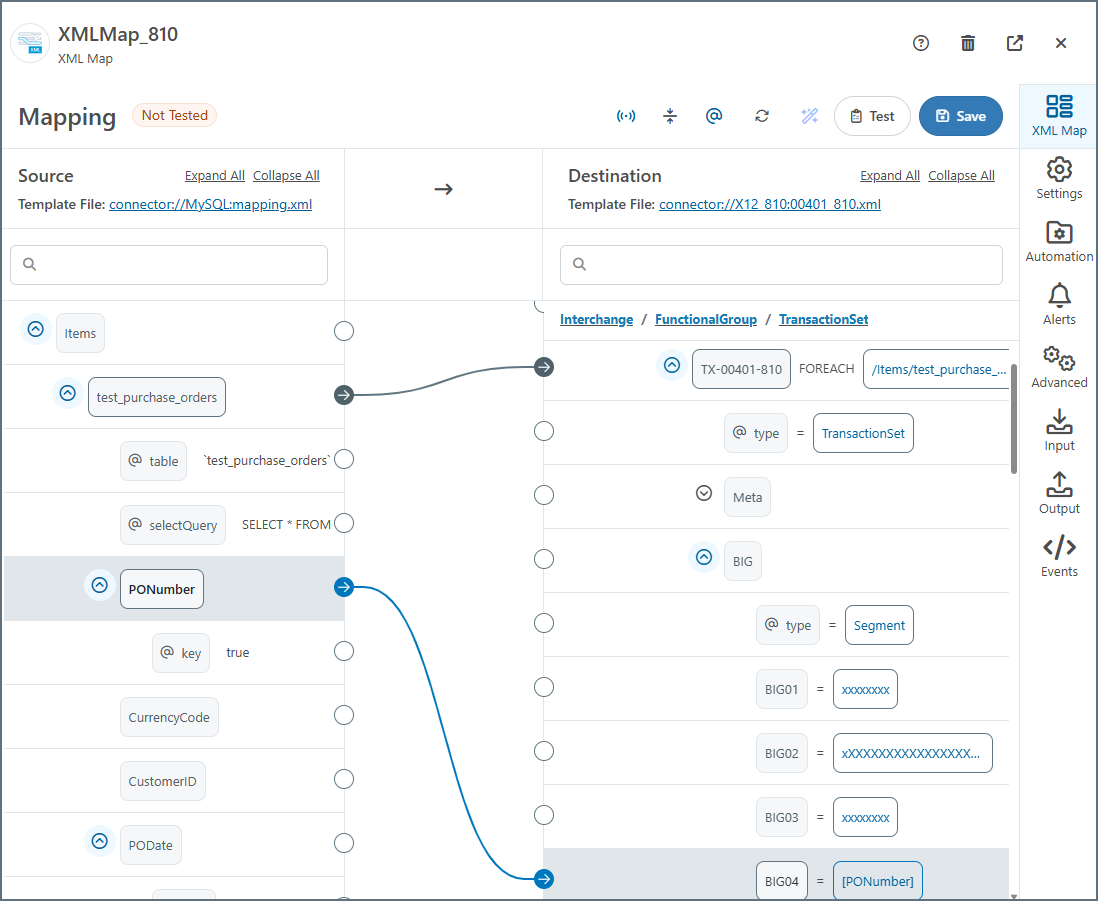Image resolution: width=1098 pixels, height=901 pixels.
Task: Click the Source search input field
Action: click(169, 265)
